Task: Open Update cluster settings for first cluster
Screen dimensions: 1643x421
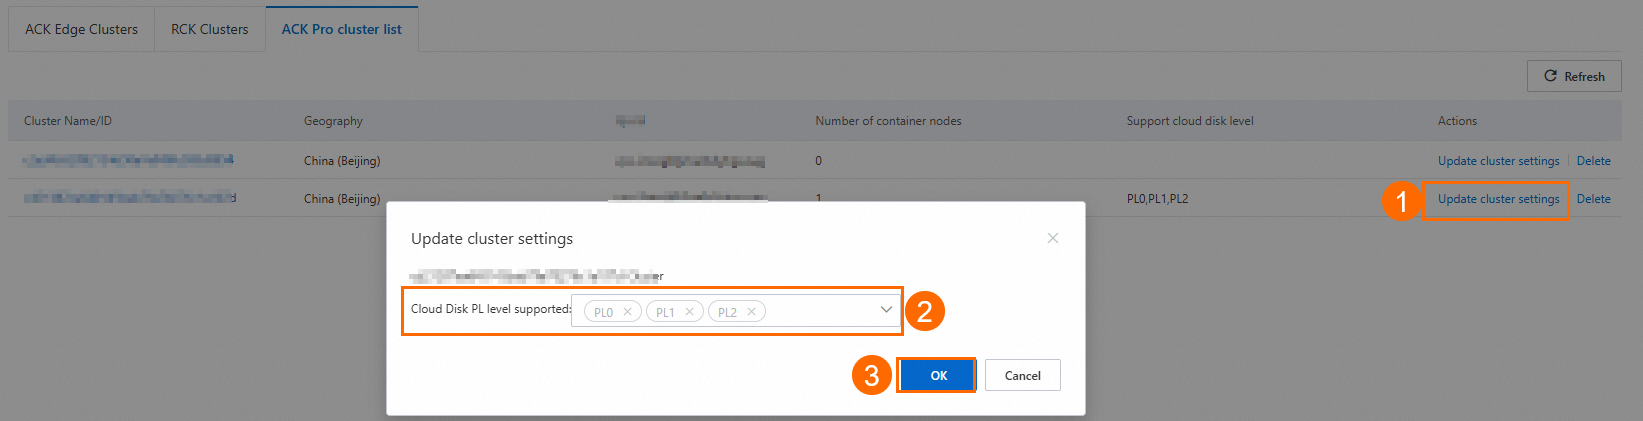Action: point(1498,161)
